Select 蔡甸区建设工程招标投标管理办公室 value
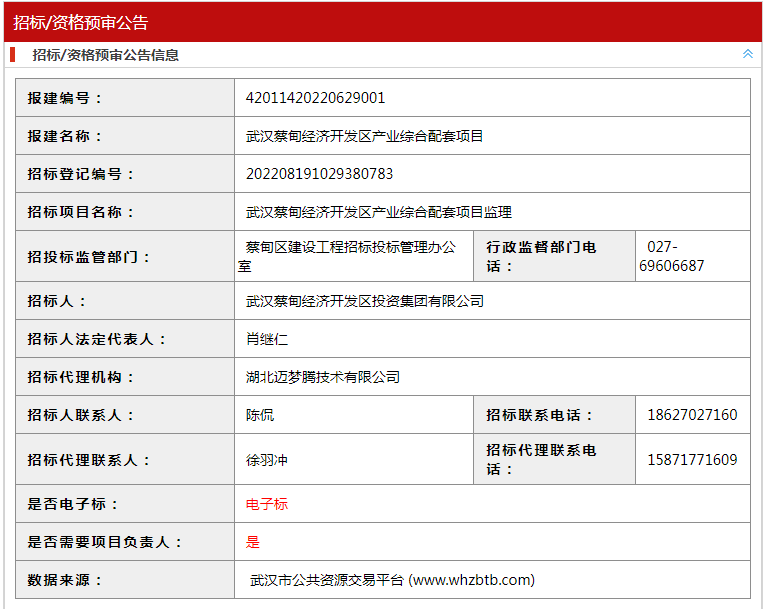The image size is (763, 609). [346, 256]
